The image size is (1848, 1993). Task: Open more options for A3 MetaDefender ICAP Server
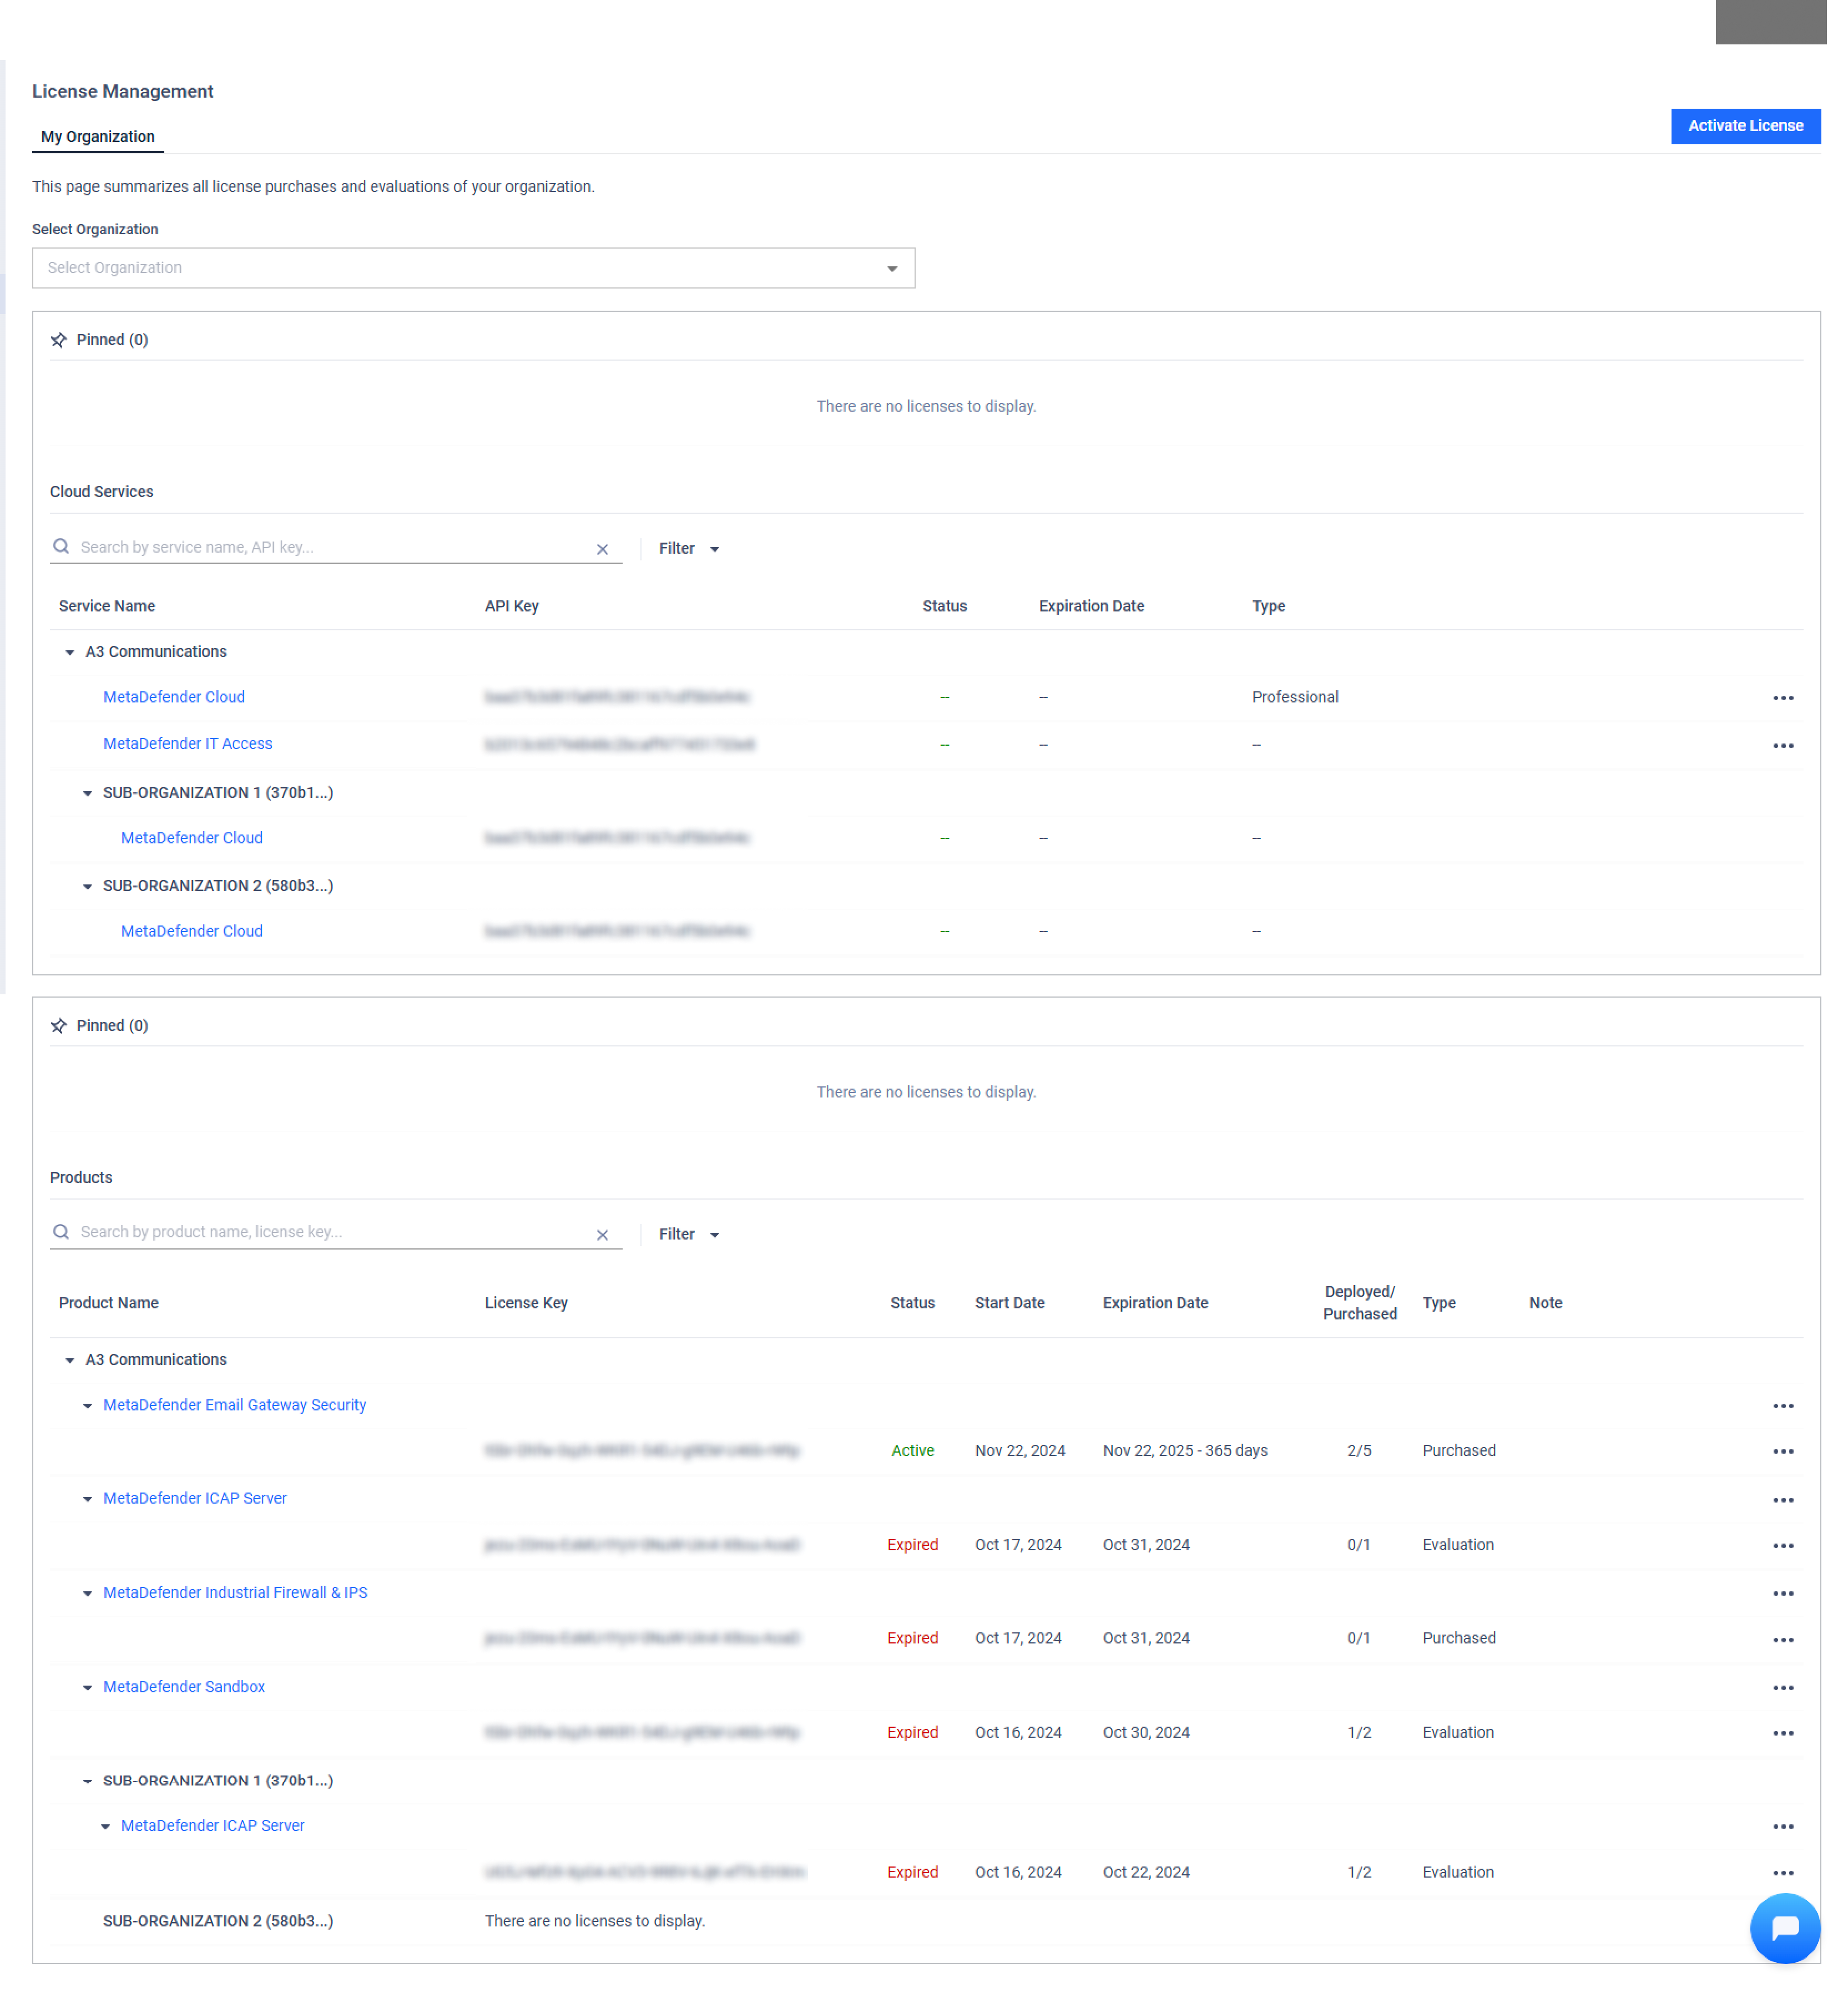click(1782, 1500)
